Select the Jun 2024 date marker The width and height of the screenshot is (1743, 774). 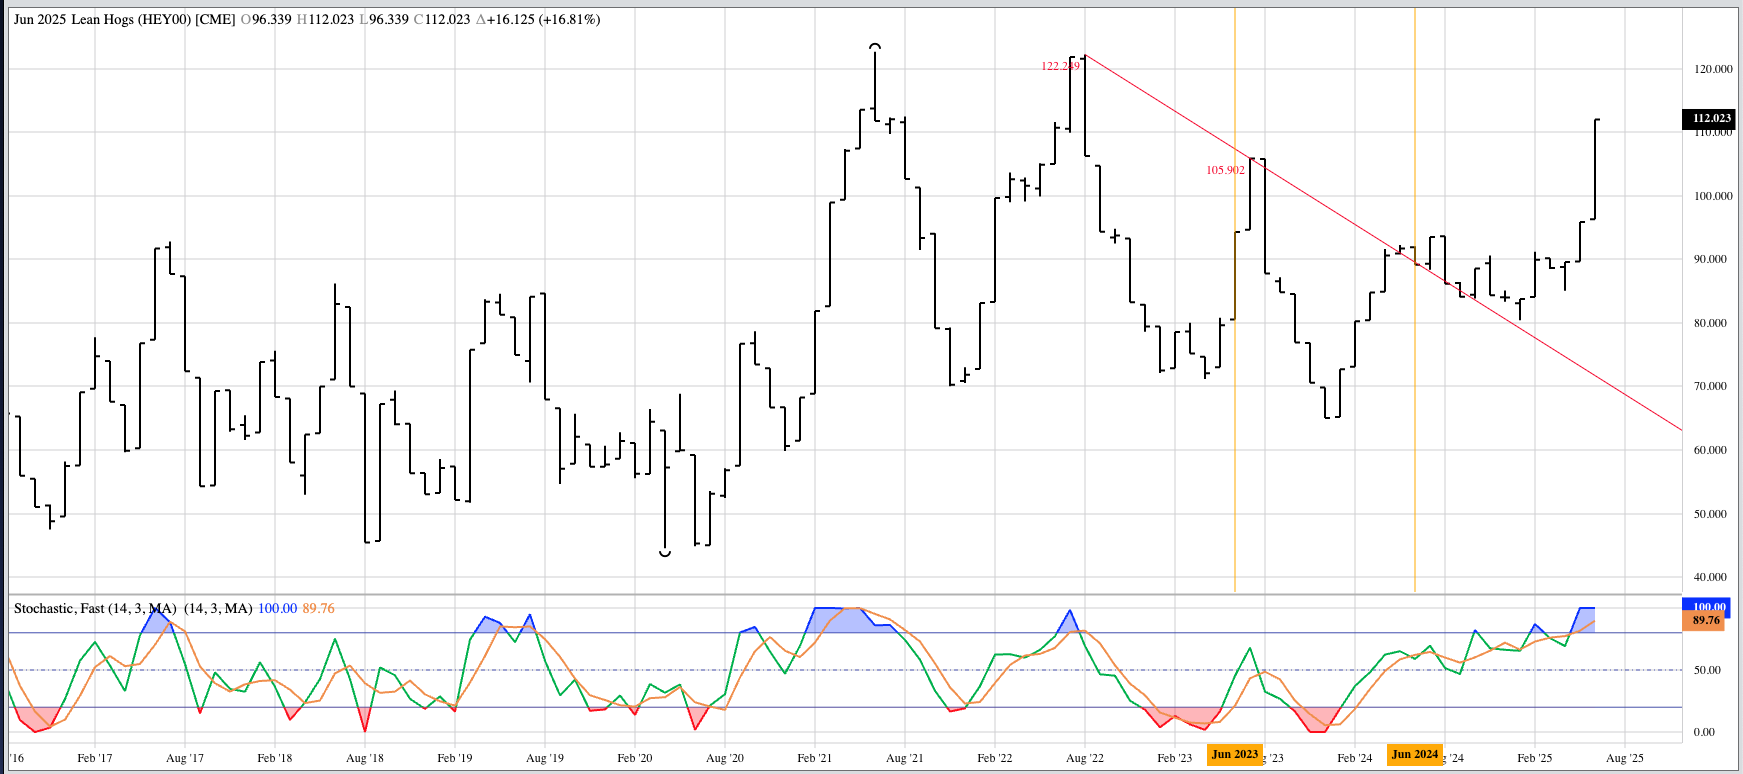[1415, 754]
